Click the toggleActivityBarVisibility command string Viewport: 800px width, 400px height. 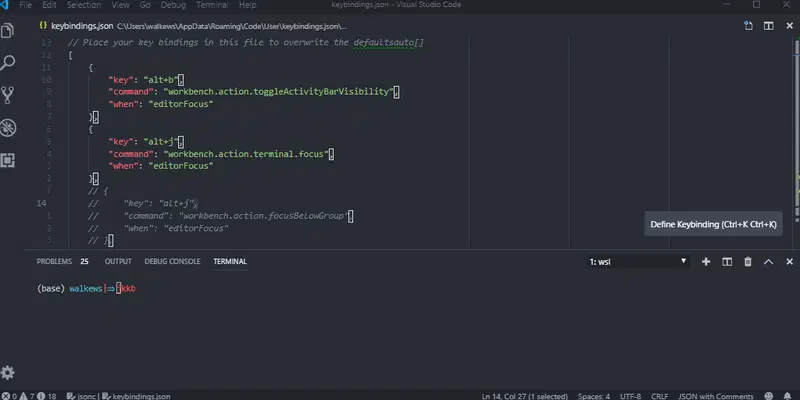tap(278, 92)
